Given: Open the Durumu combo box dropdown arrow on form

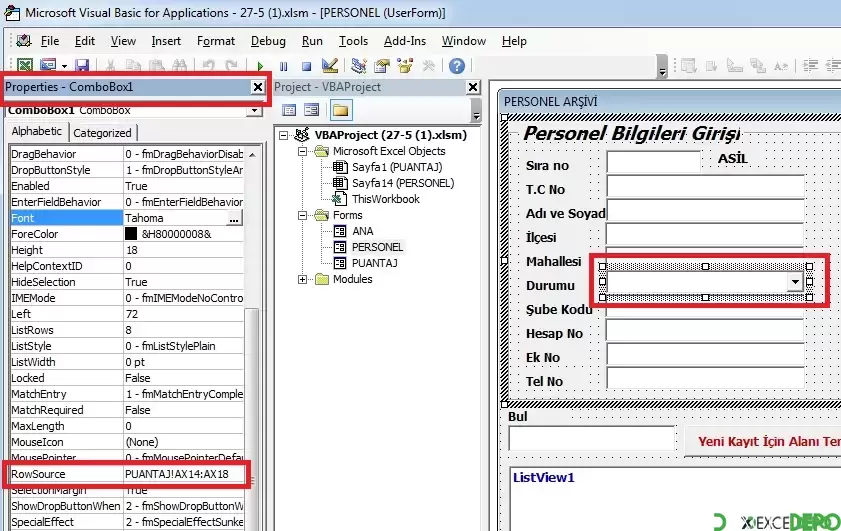Looking at the screenshot, I should point(795,282).
